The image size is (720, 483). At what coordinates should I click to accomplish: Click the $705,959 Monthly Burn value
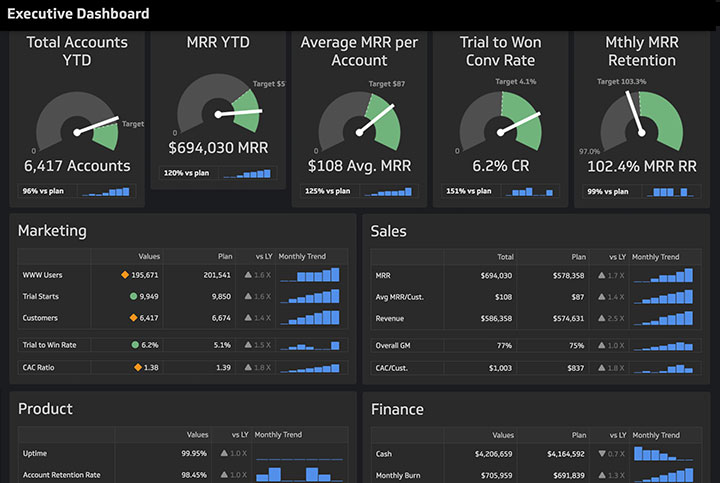(496, 475)
